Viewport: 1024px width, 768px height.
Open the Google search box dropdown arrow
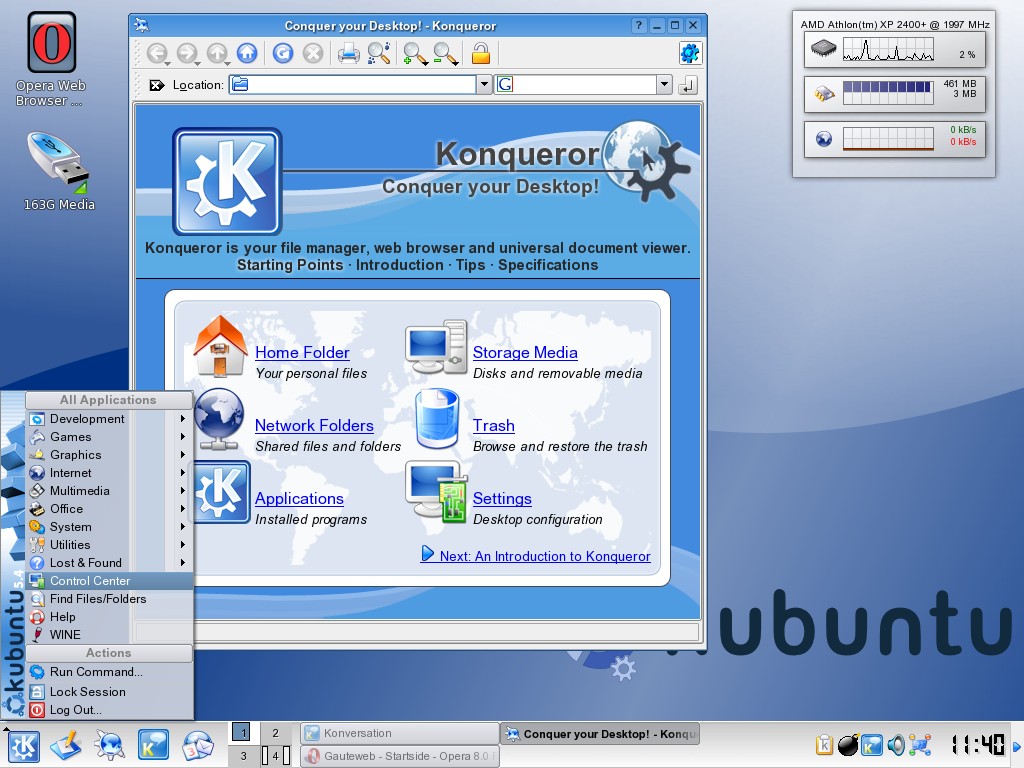664,84
